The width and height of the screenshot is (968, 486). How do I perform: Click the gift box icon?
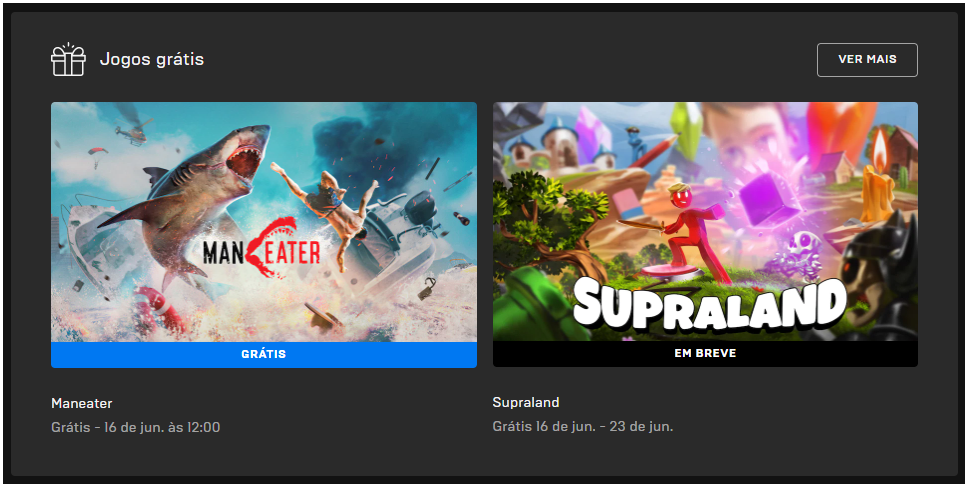coord(68,59)
